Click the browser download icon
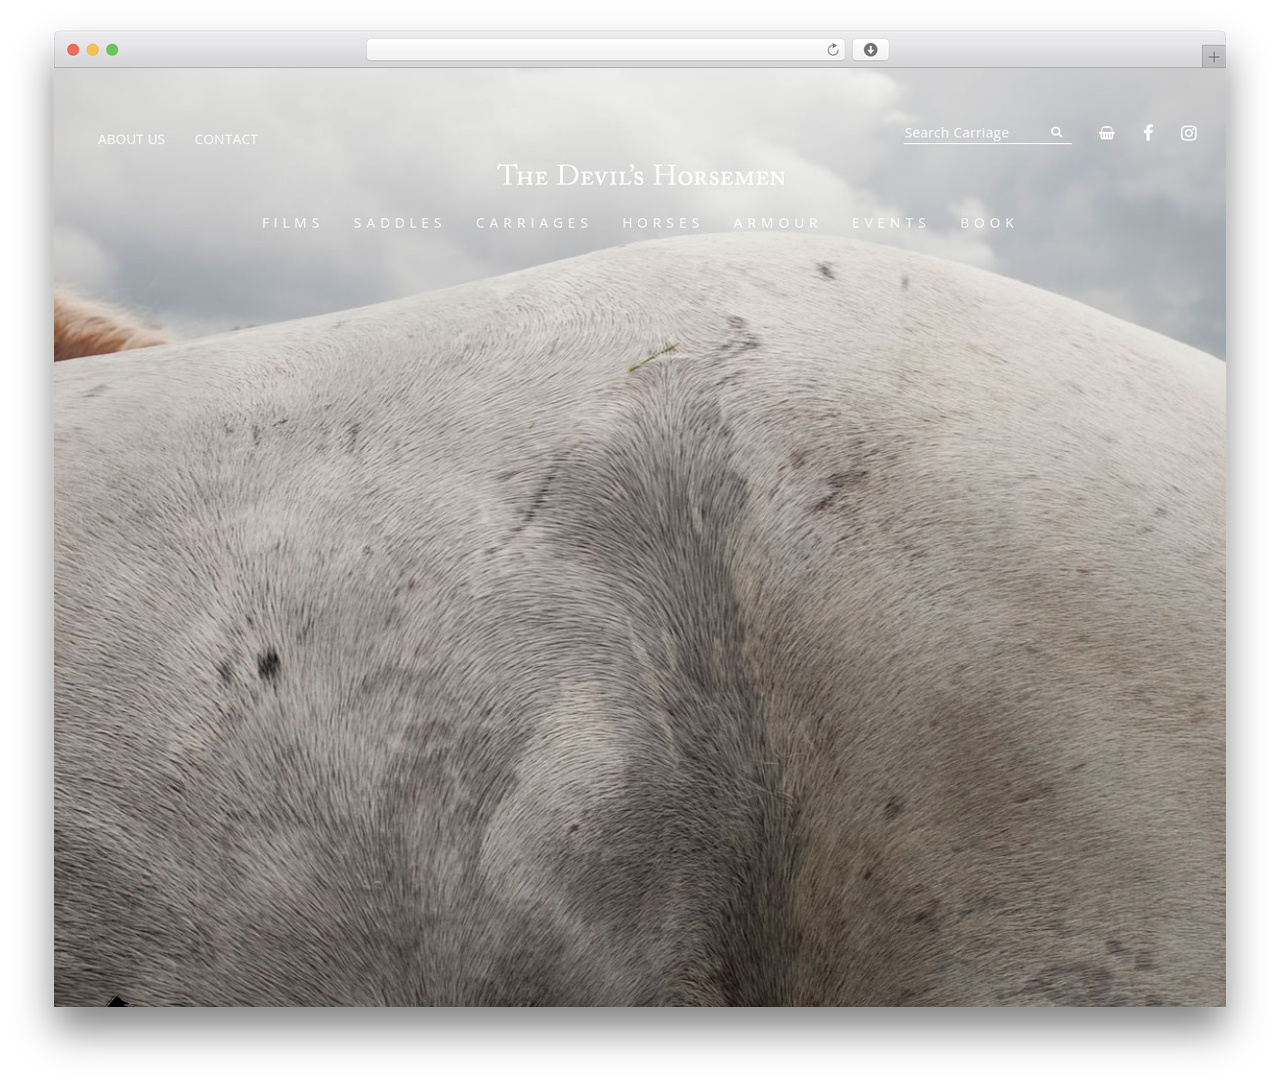Viewport: 1280px width, 1084px height. [x=870, y=50]
